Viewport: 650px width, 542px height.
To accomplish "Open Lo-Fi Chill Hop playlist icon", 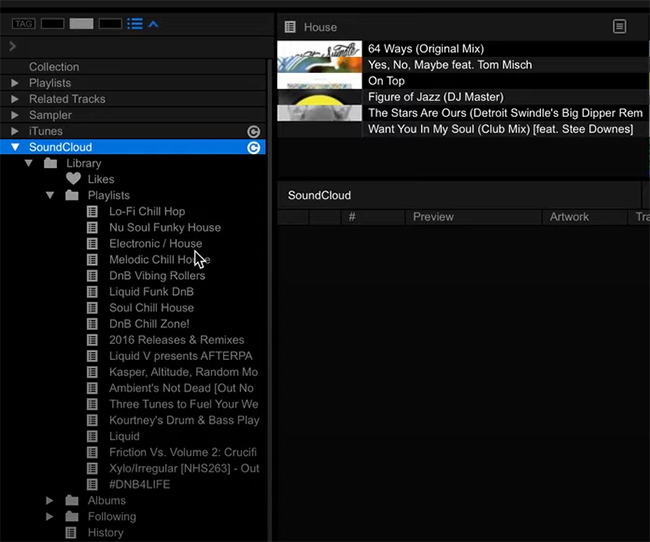I will point(92,211).
